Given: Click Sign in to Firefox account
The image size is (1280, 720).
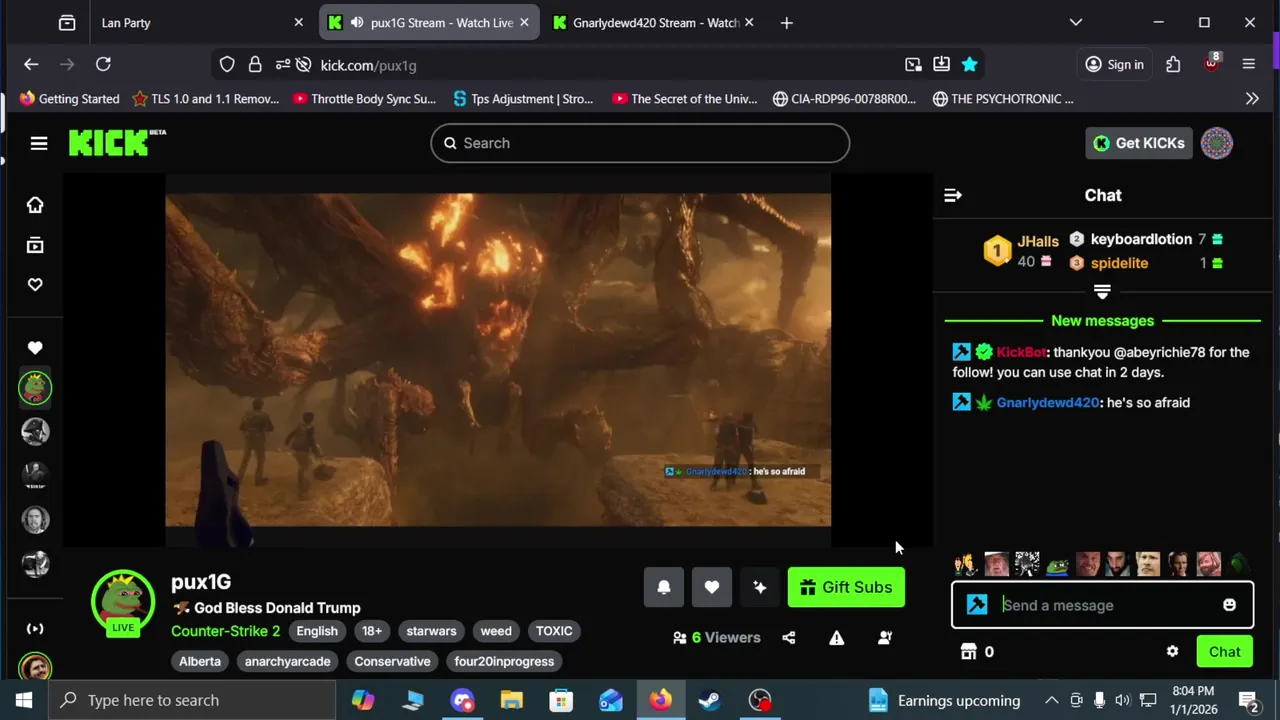Looking at the screenshot, I should (x=1114, y=64).
